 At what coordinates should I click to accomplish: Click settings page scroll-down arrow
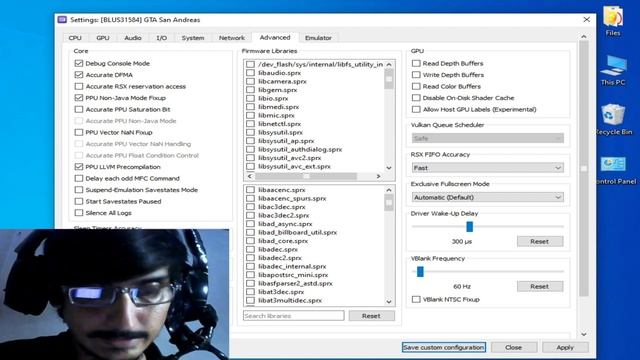coord(584,334)
